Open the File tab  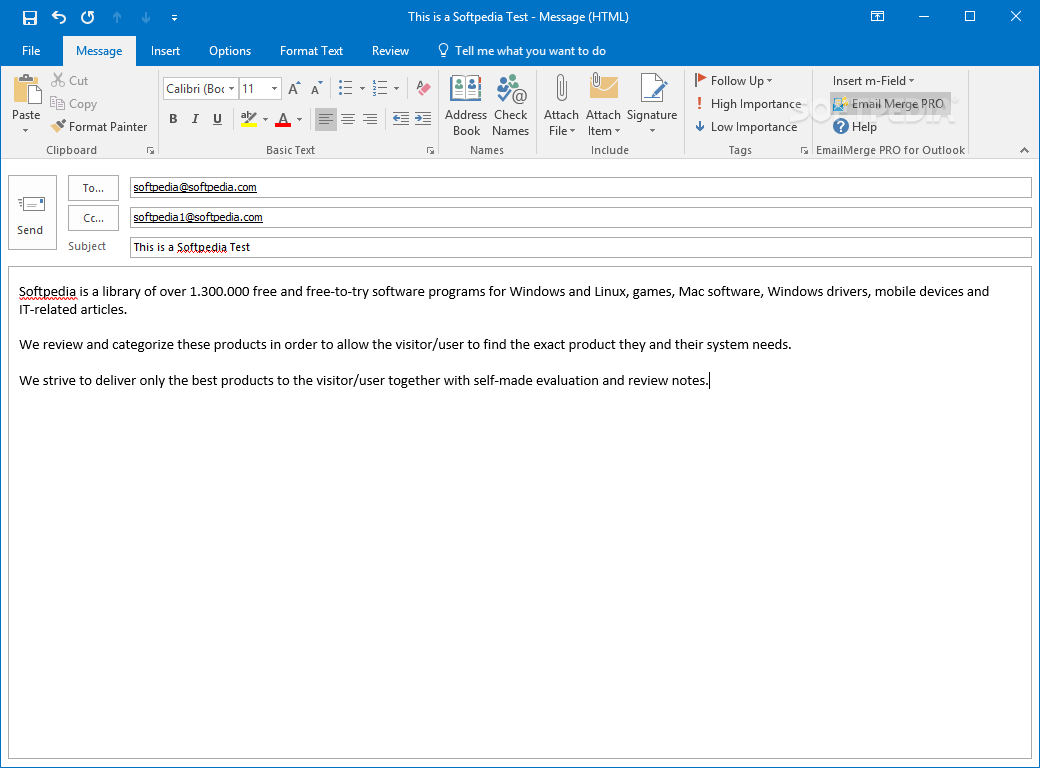coord(31,51)
